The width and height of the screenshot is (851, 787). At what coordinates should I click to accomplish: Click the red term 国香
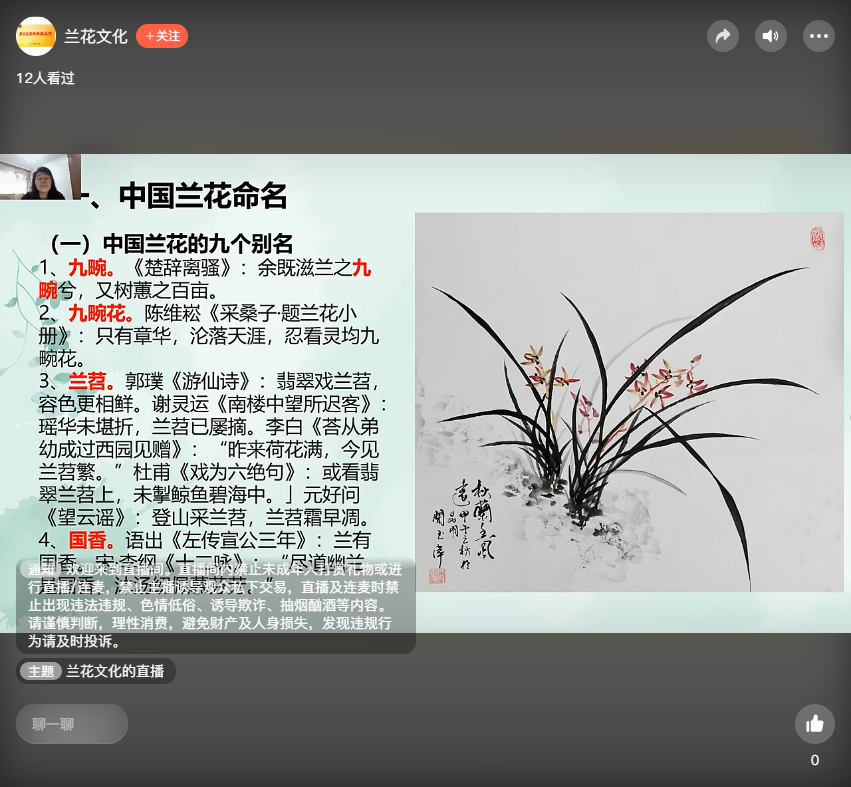click(91, 541)
